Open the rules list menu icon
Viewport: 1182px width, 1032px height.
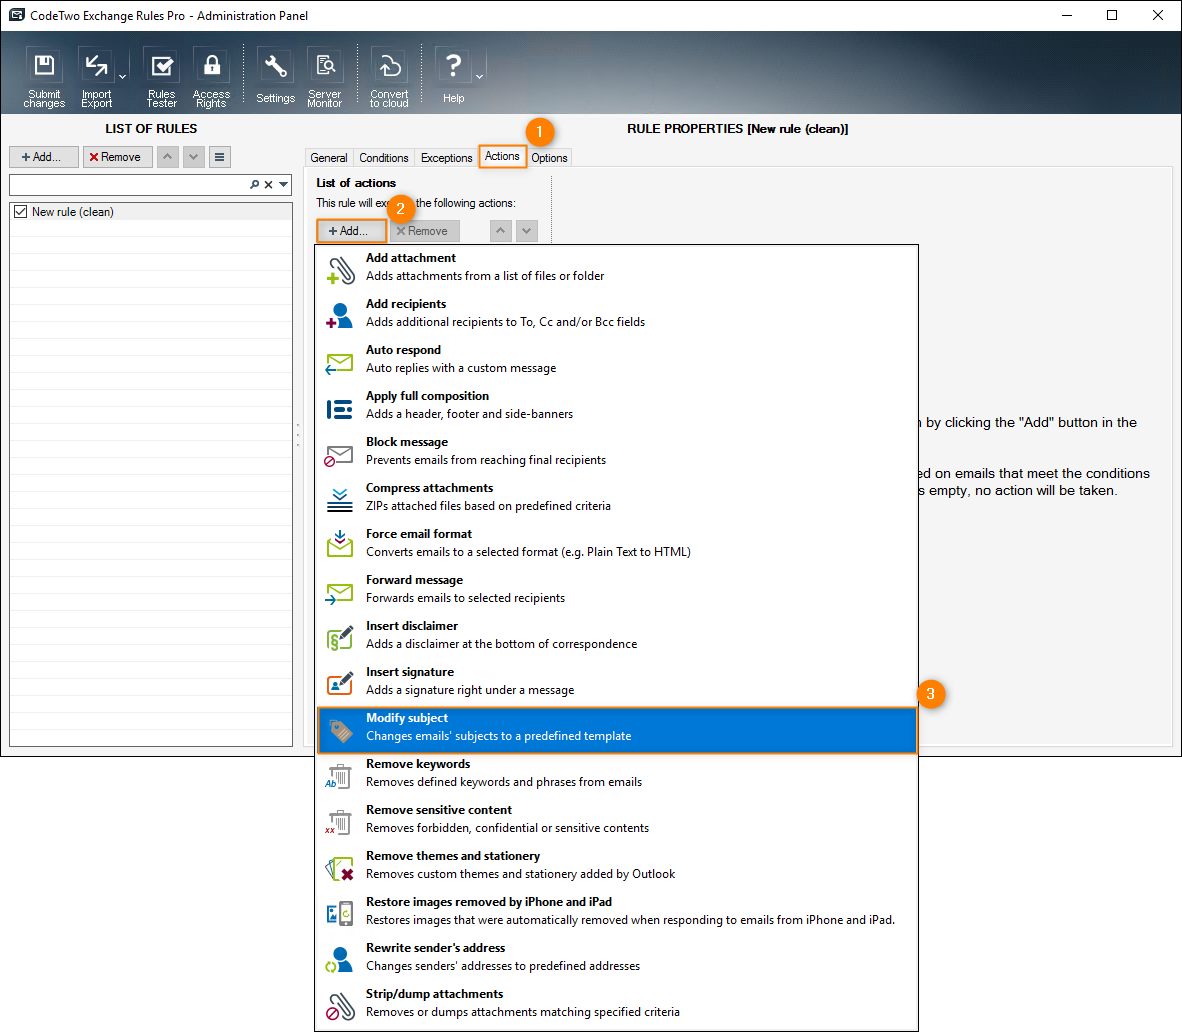[219, 157]
